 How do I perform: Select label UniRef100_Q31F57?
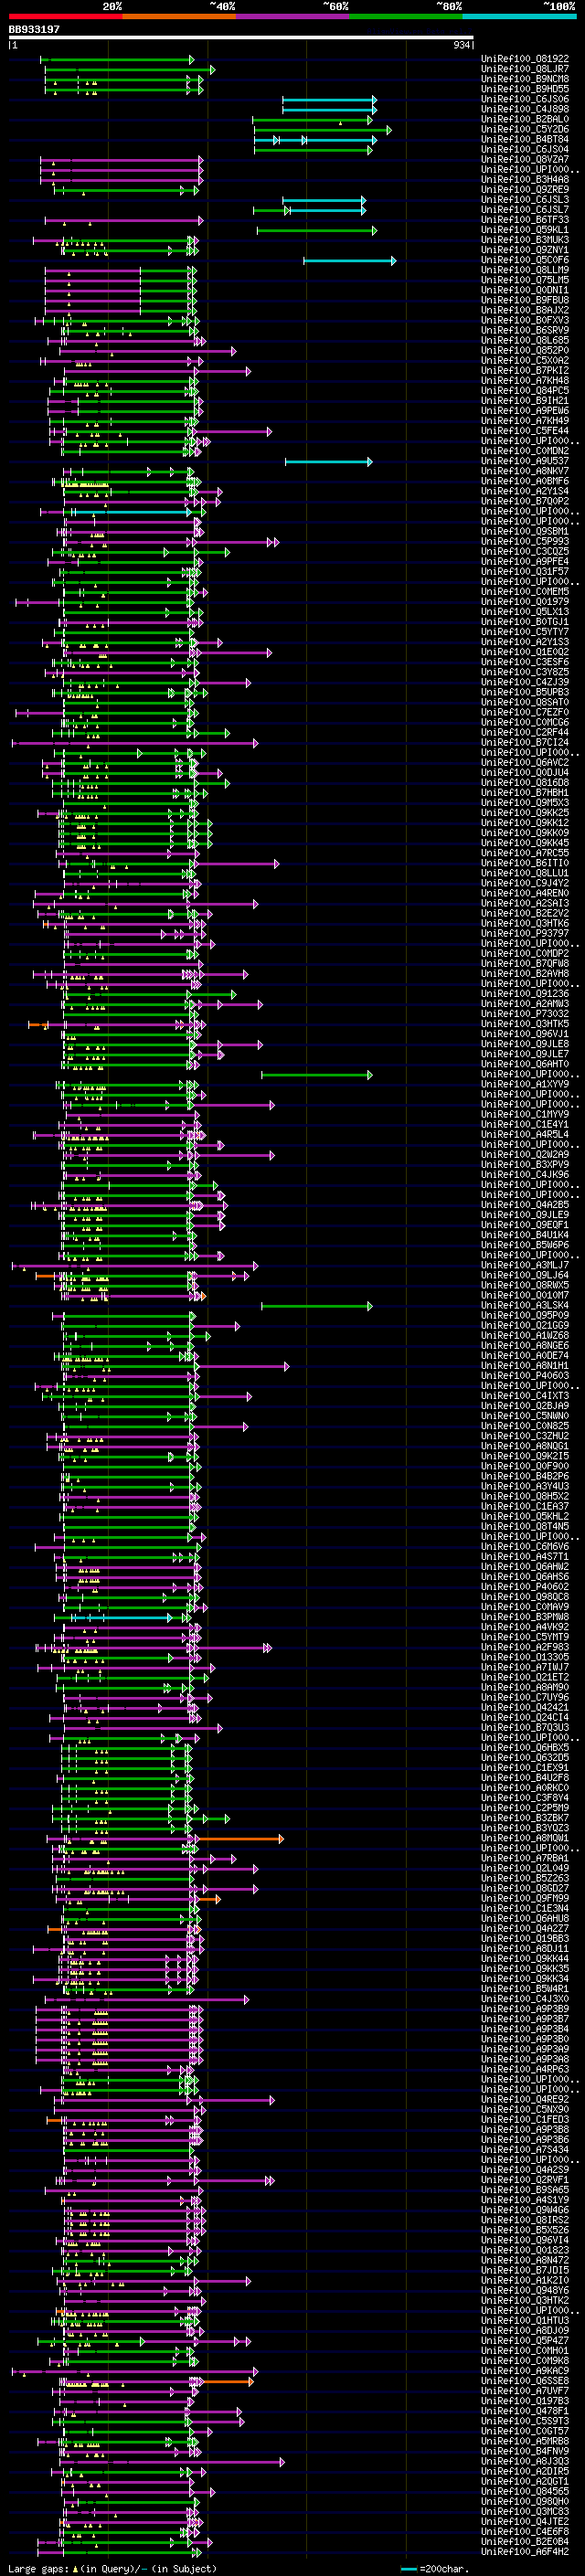[x=525, y=571]
